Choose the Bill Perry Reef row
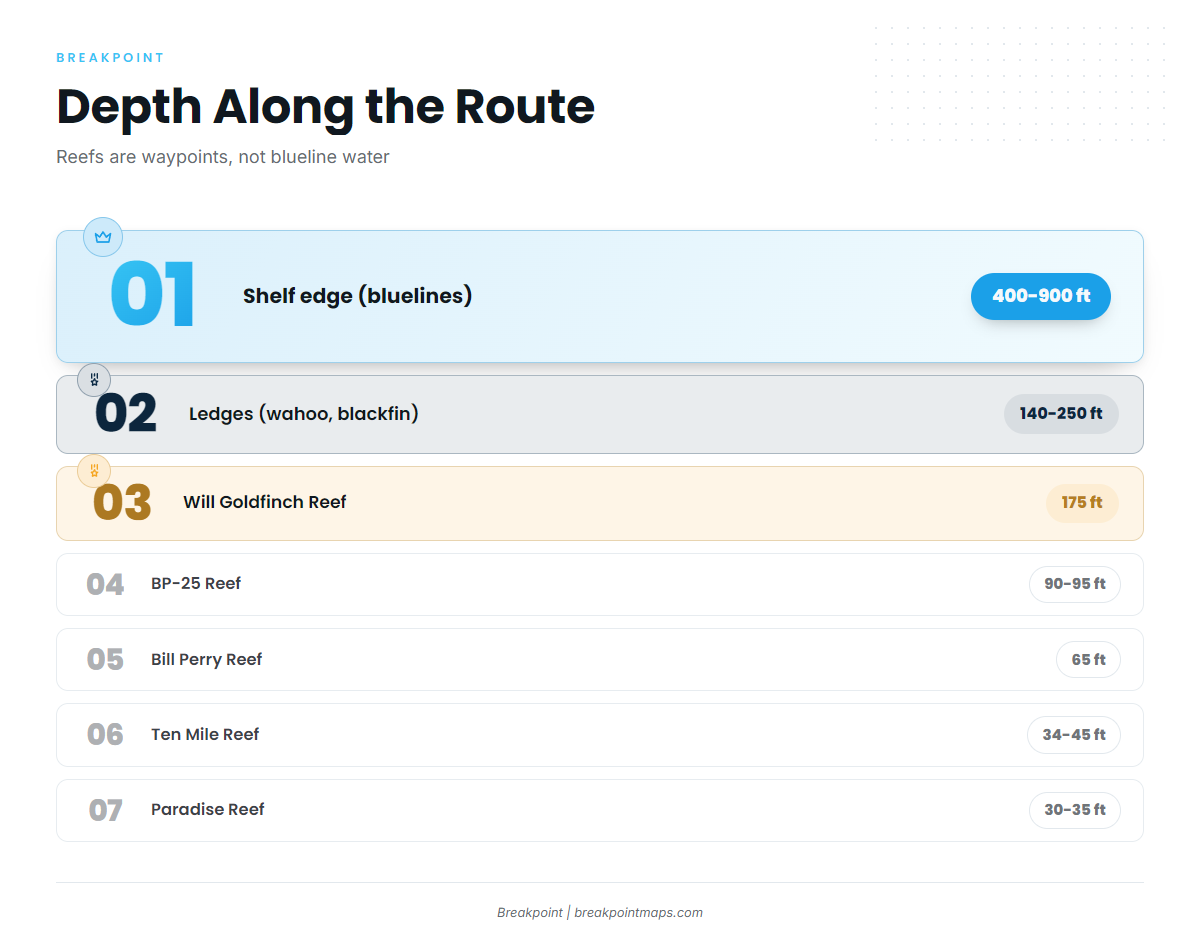Screen dimensions: 1200x946 [600, 660]
